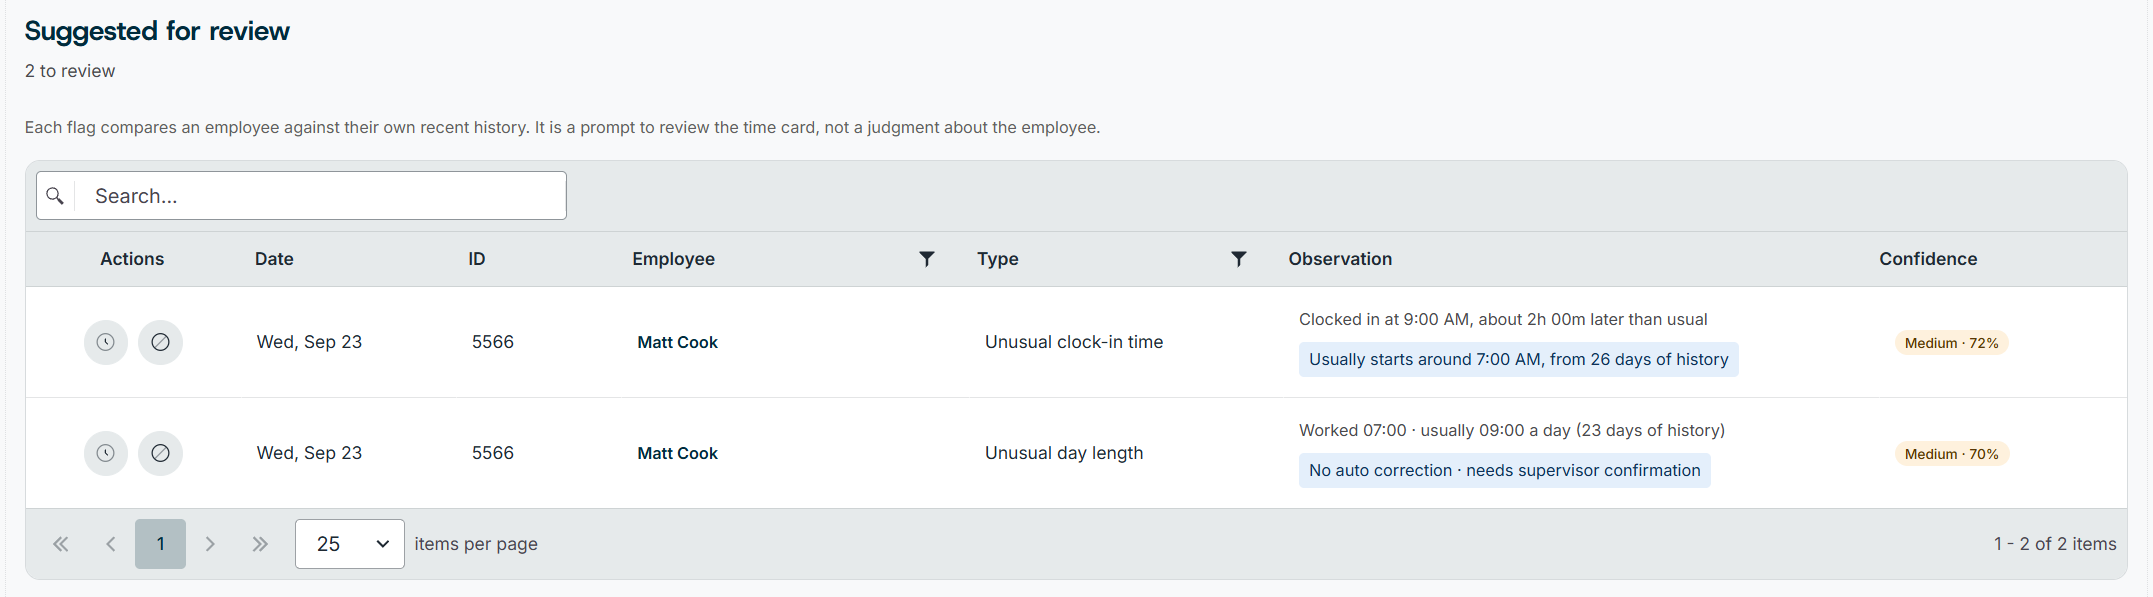Click the '2 to review' count text
2153x597 pixels.
70,71
